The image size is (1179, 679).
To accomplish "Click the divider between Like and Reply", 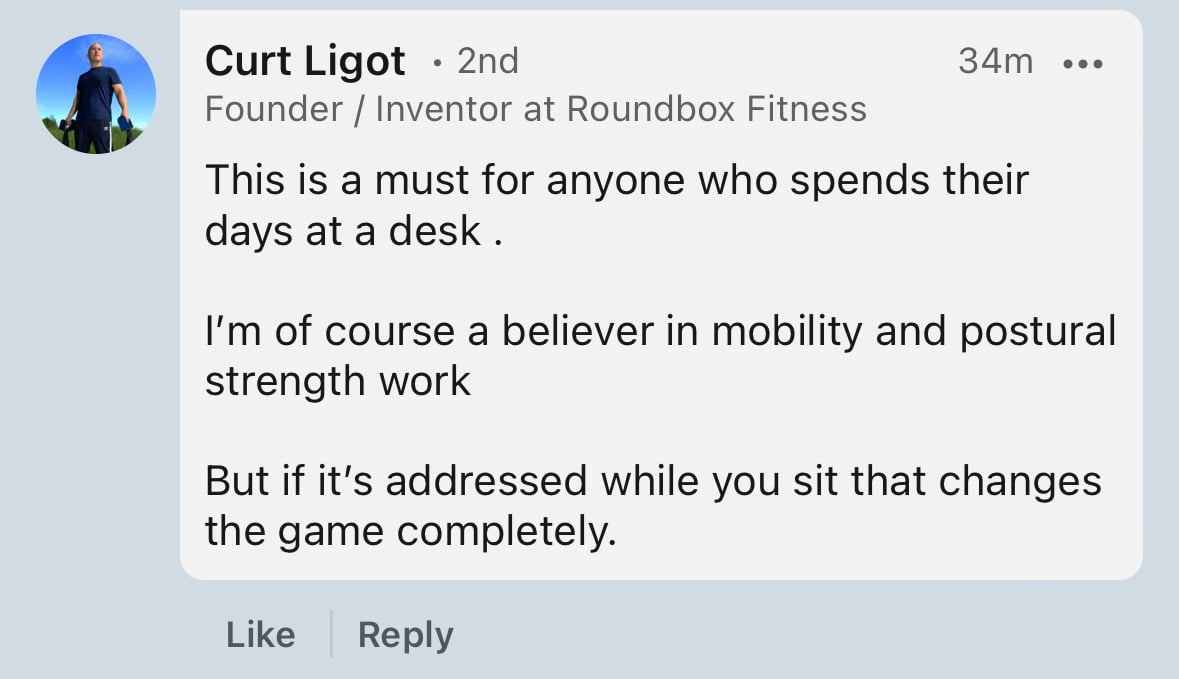I will coord(331,635).
